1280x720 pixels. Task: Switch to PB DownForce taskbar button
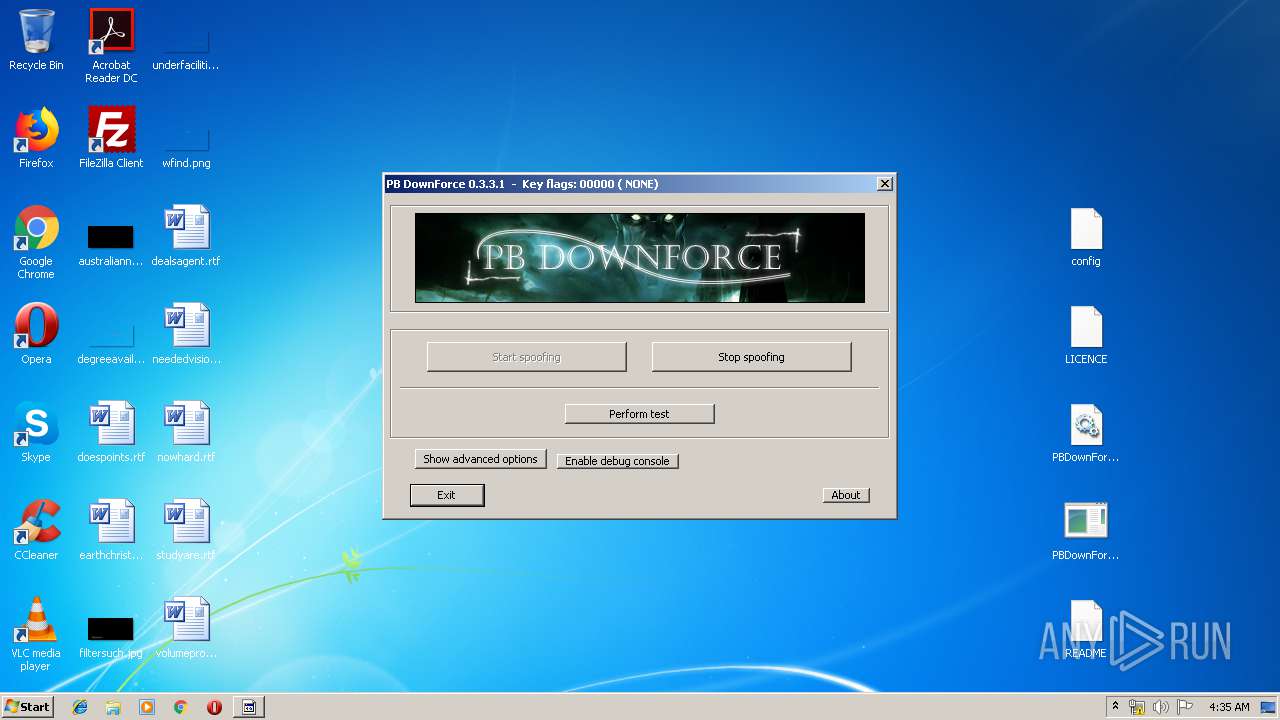click(249, 707)
